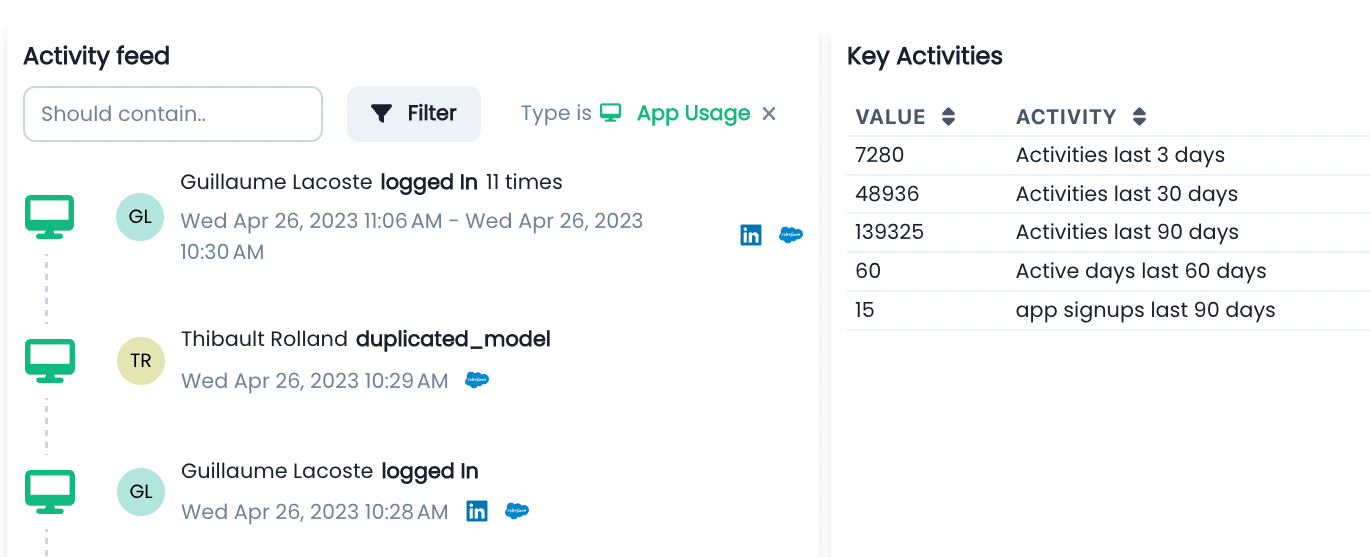Click the topmost green monitor event icon
The width and height of the screenshot is (1370, 557).
tap(49, 216)
